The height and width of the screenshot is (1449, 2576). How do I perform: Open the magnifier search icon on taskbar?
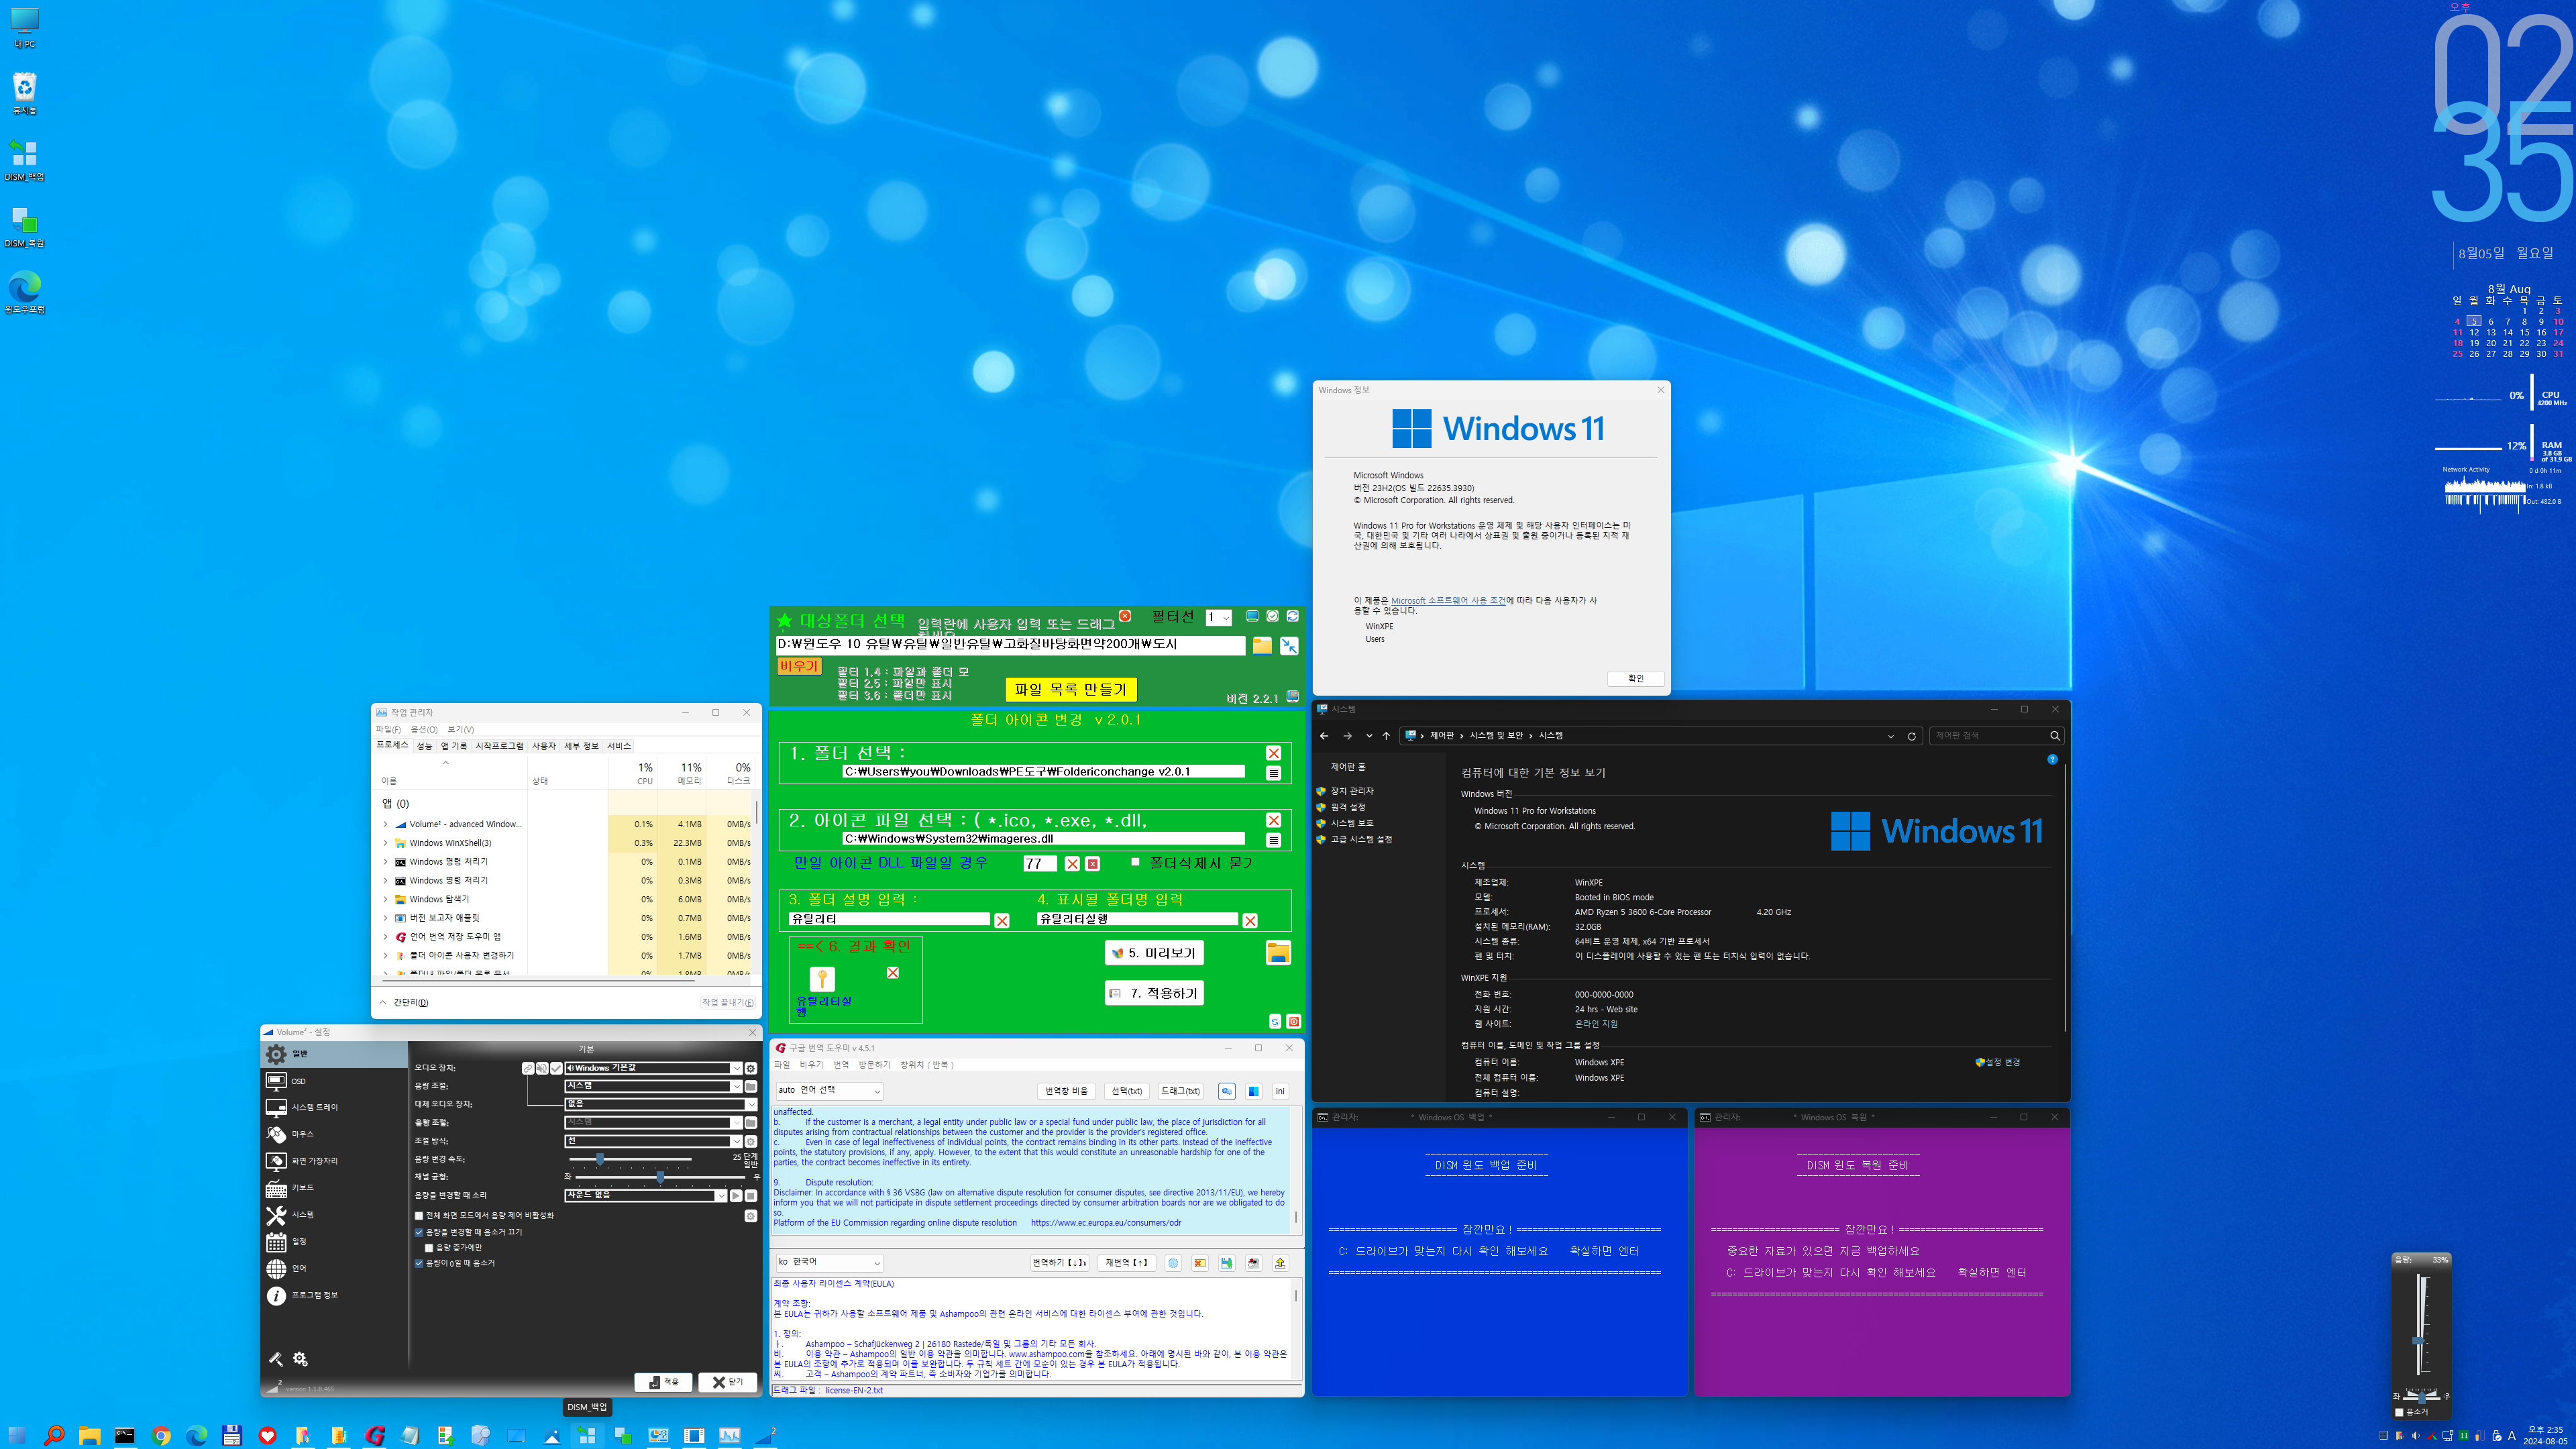click(54, 1435)
